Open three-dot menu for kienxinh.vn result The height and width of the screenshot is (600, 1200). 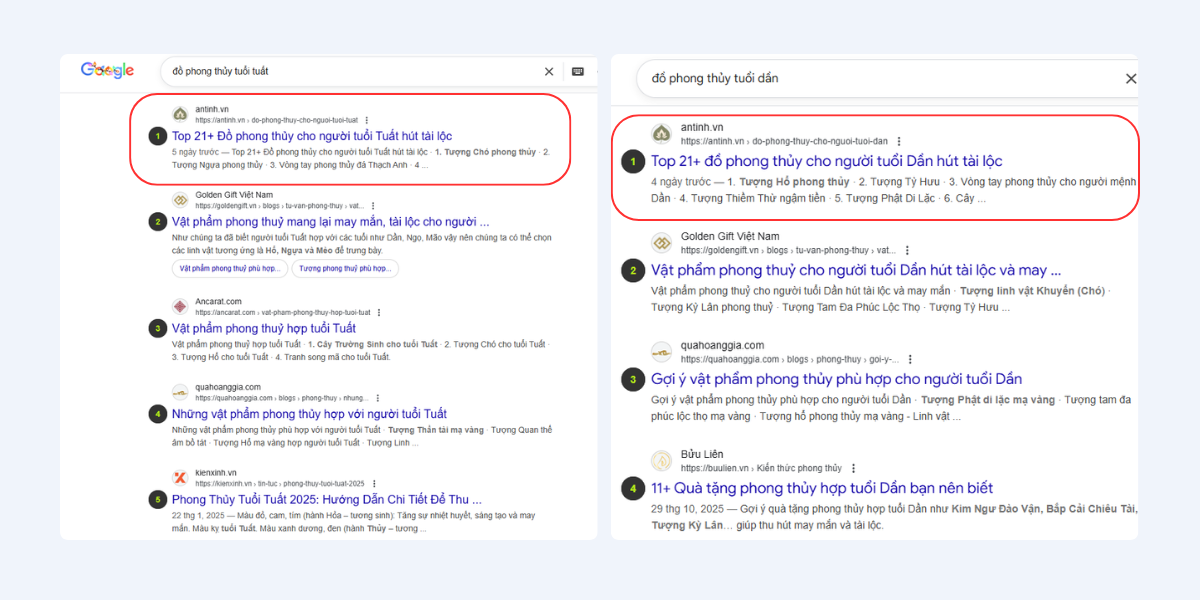(x=375, y=484)
